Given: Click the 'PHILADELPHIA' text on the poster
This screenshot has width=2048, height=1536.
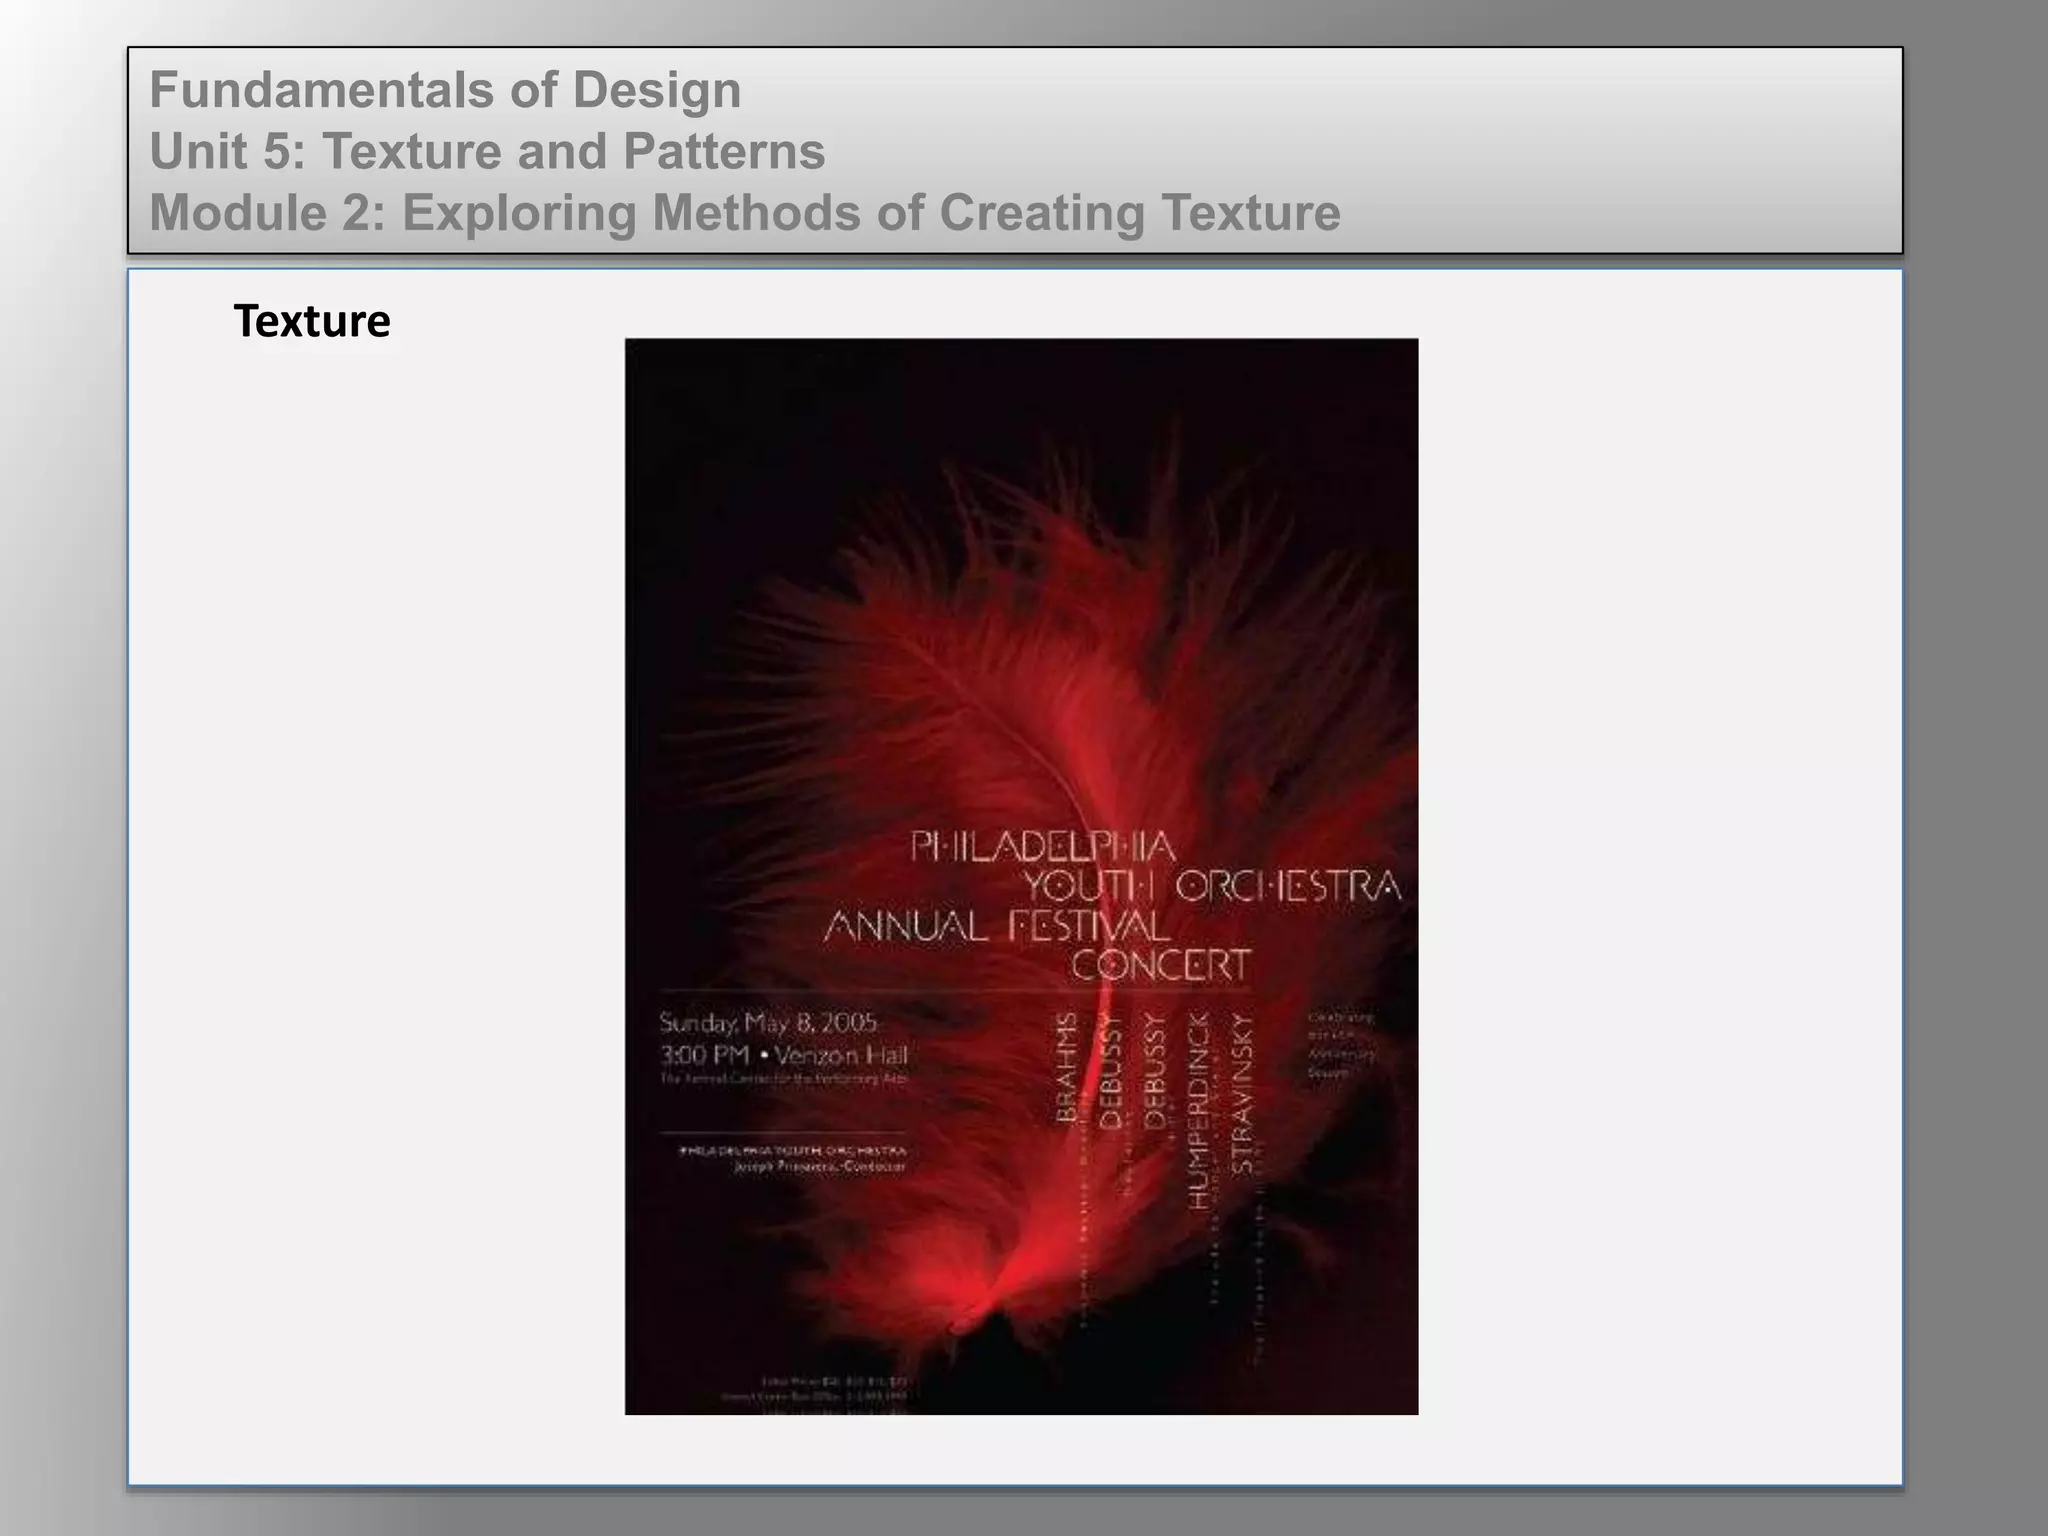Looking at the screenshot, I should point(1043,848).
